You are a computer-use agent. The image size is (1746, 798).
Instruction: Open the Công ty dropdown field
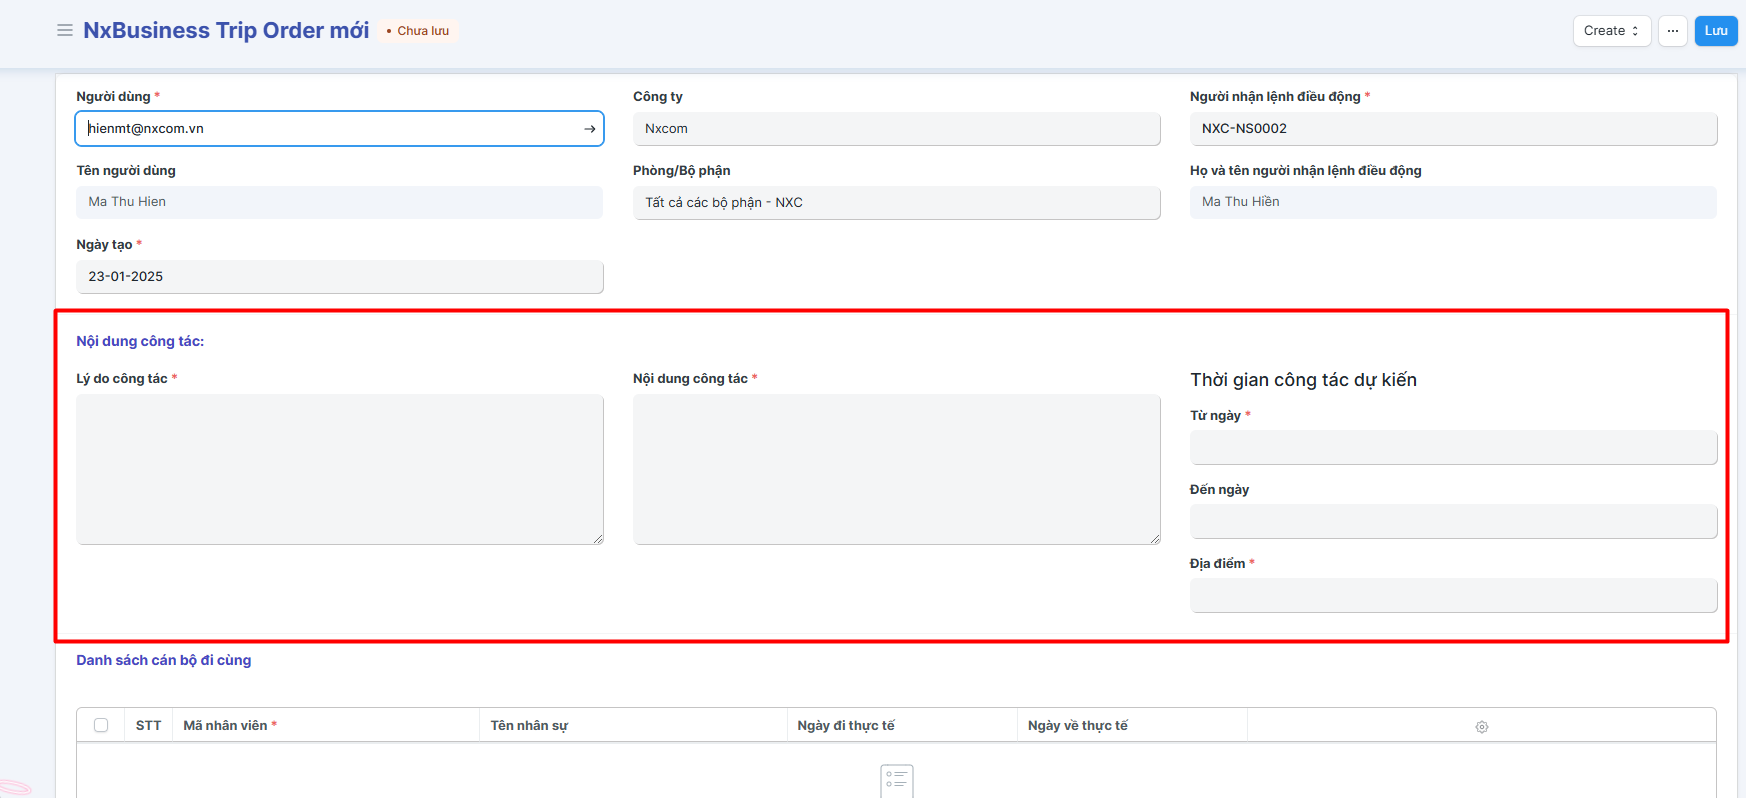896,129
